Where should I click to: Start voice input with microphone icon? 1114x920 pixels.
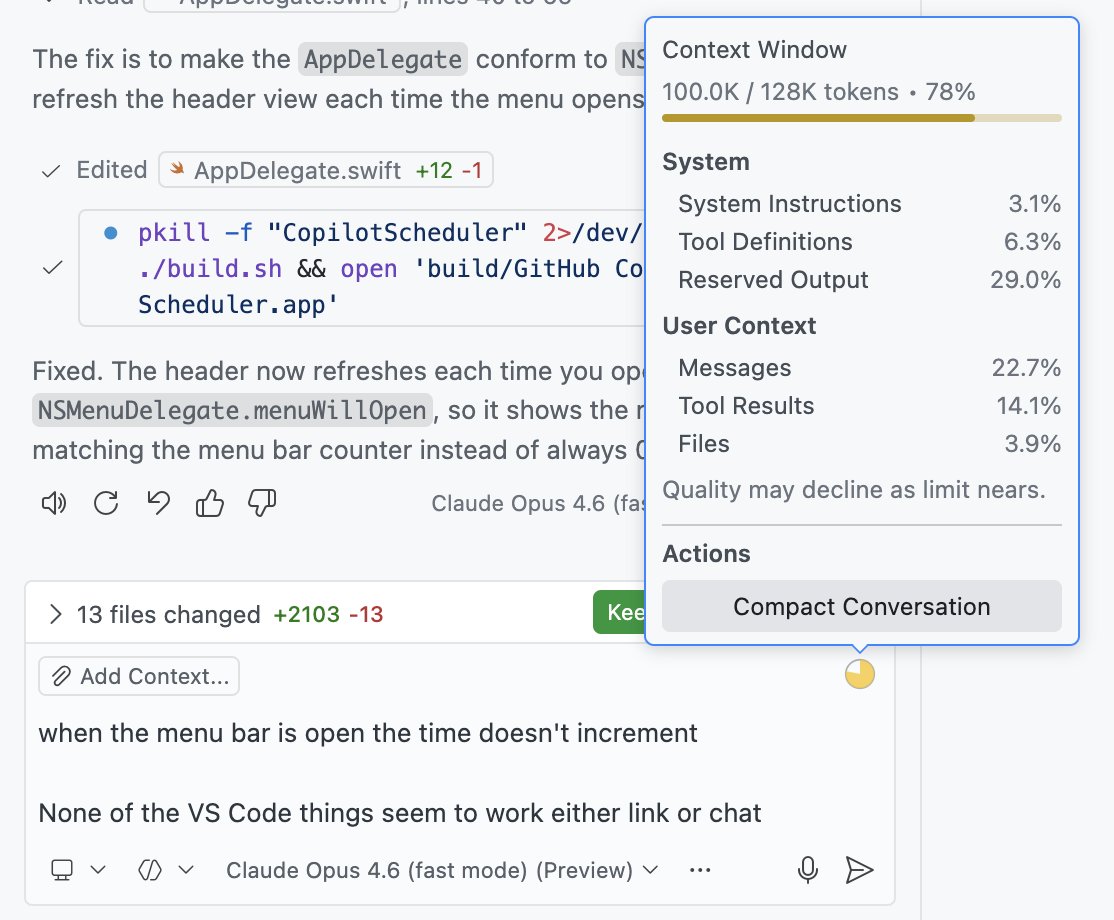coord(808,870)
